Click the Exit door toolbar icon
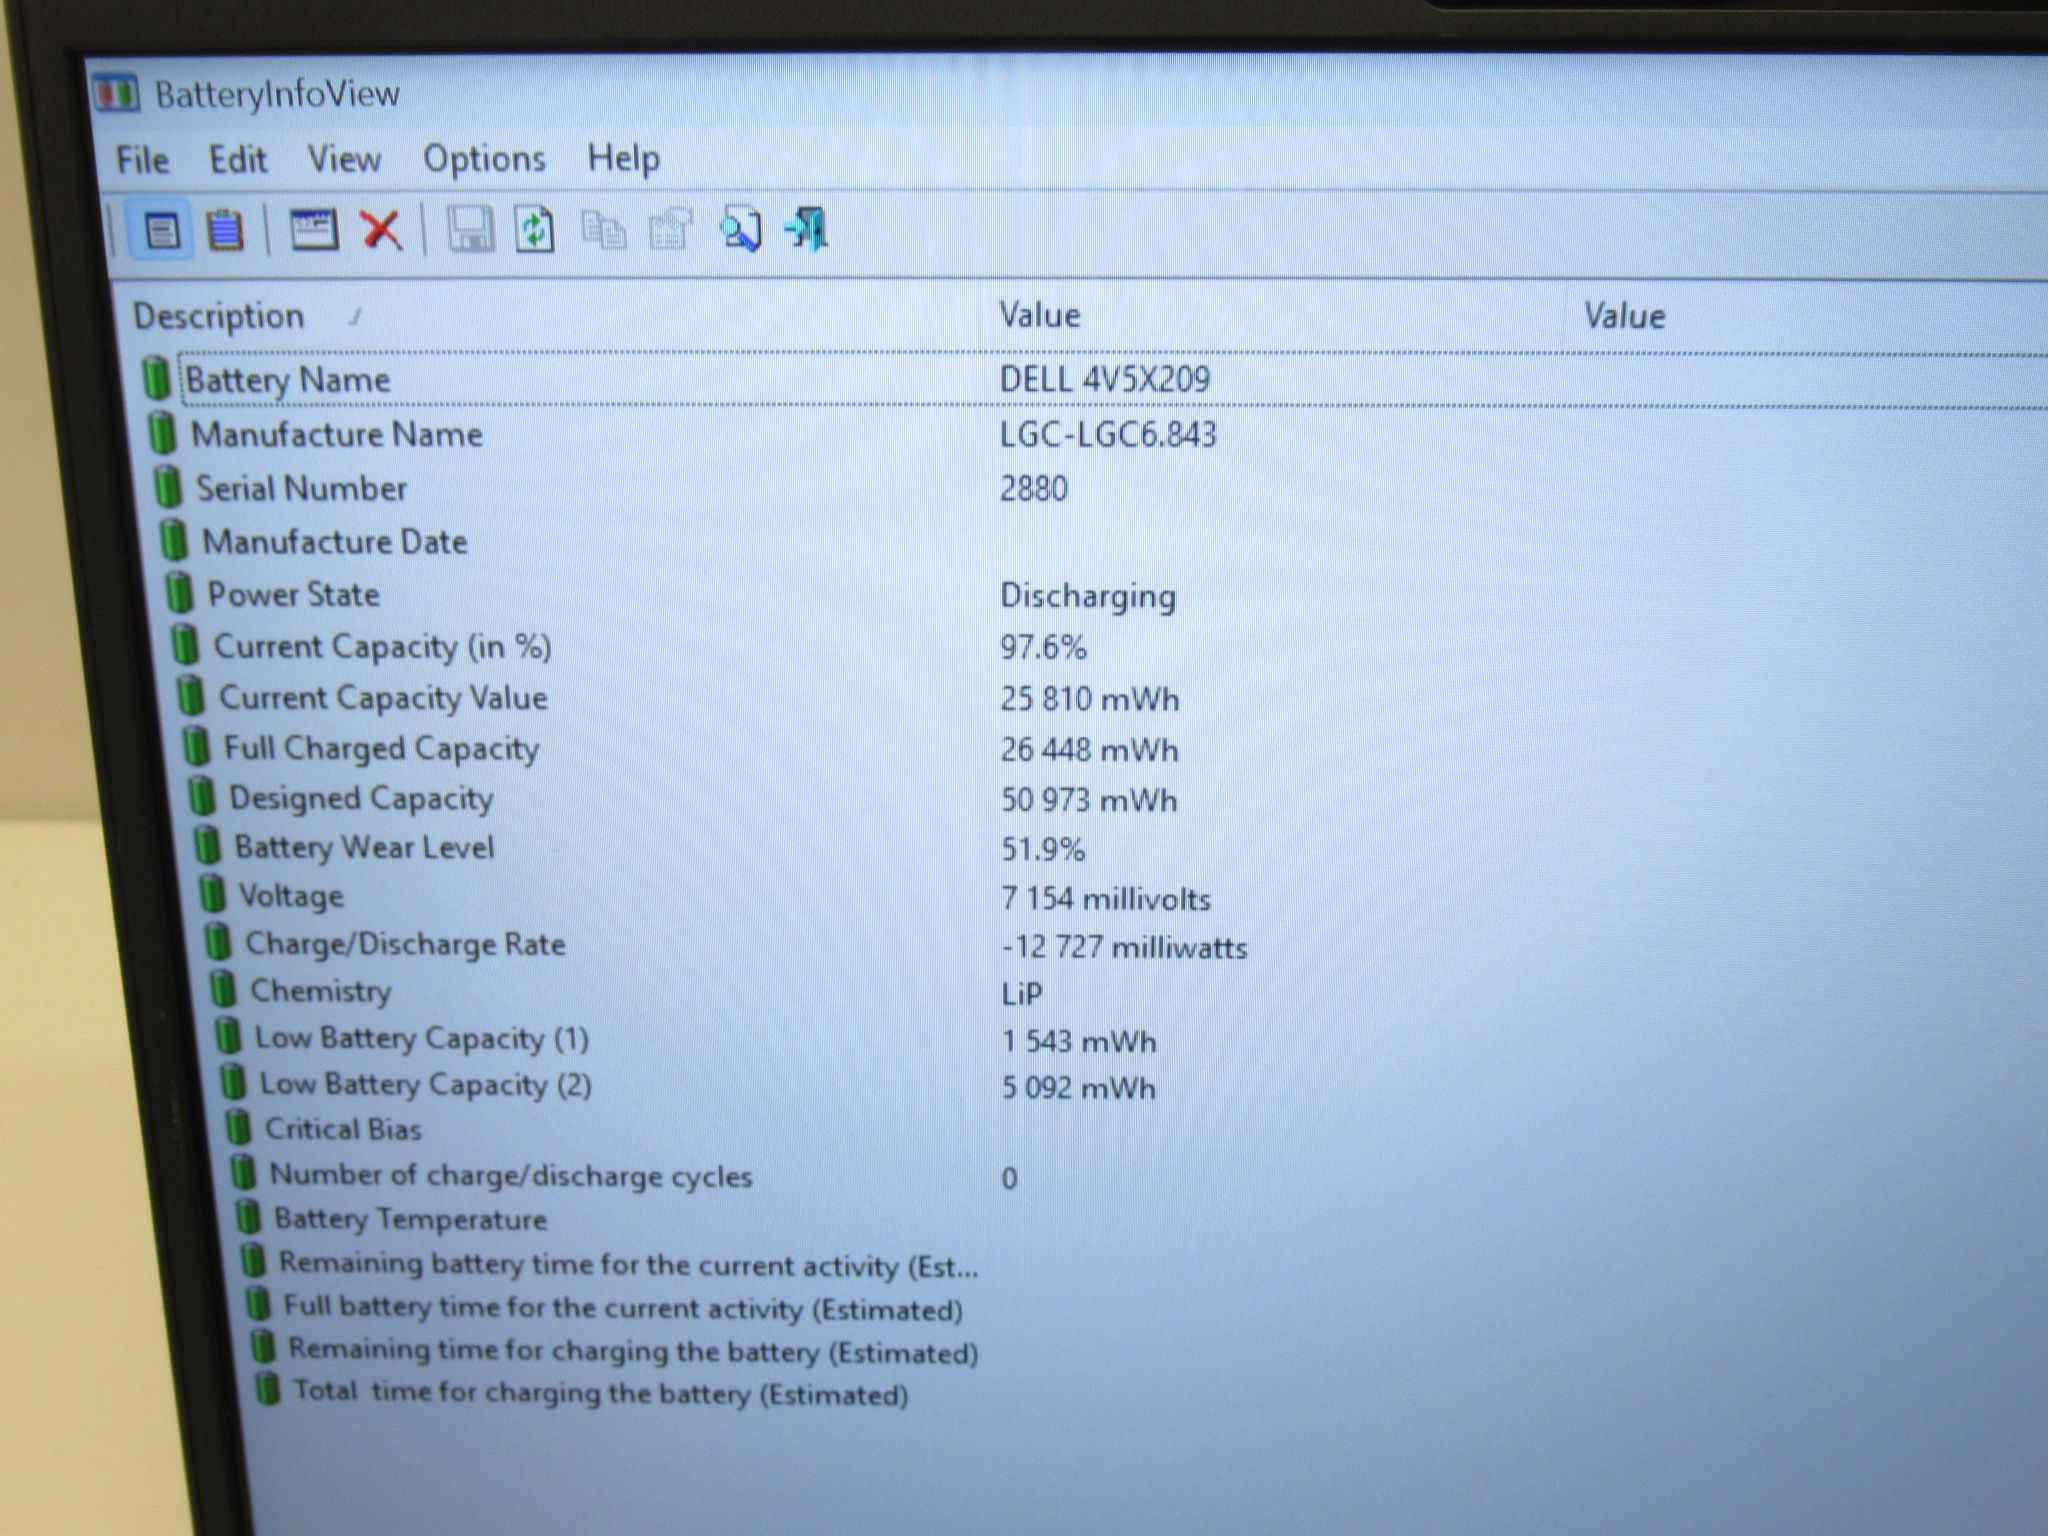The width and height of the screenshot is (2048, 1536). point(807,230)
